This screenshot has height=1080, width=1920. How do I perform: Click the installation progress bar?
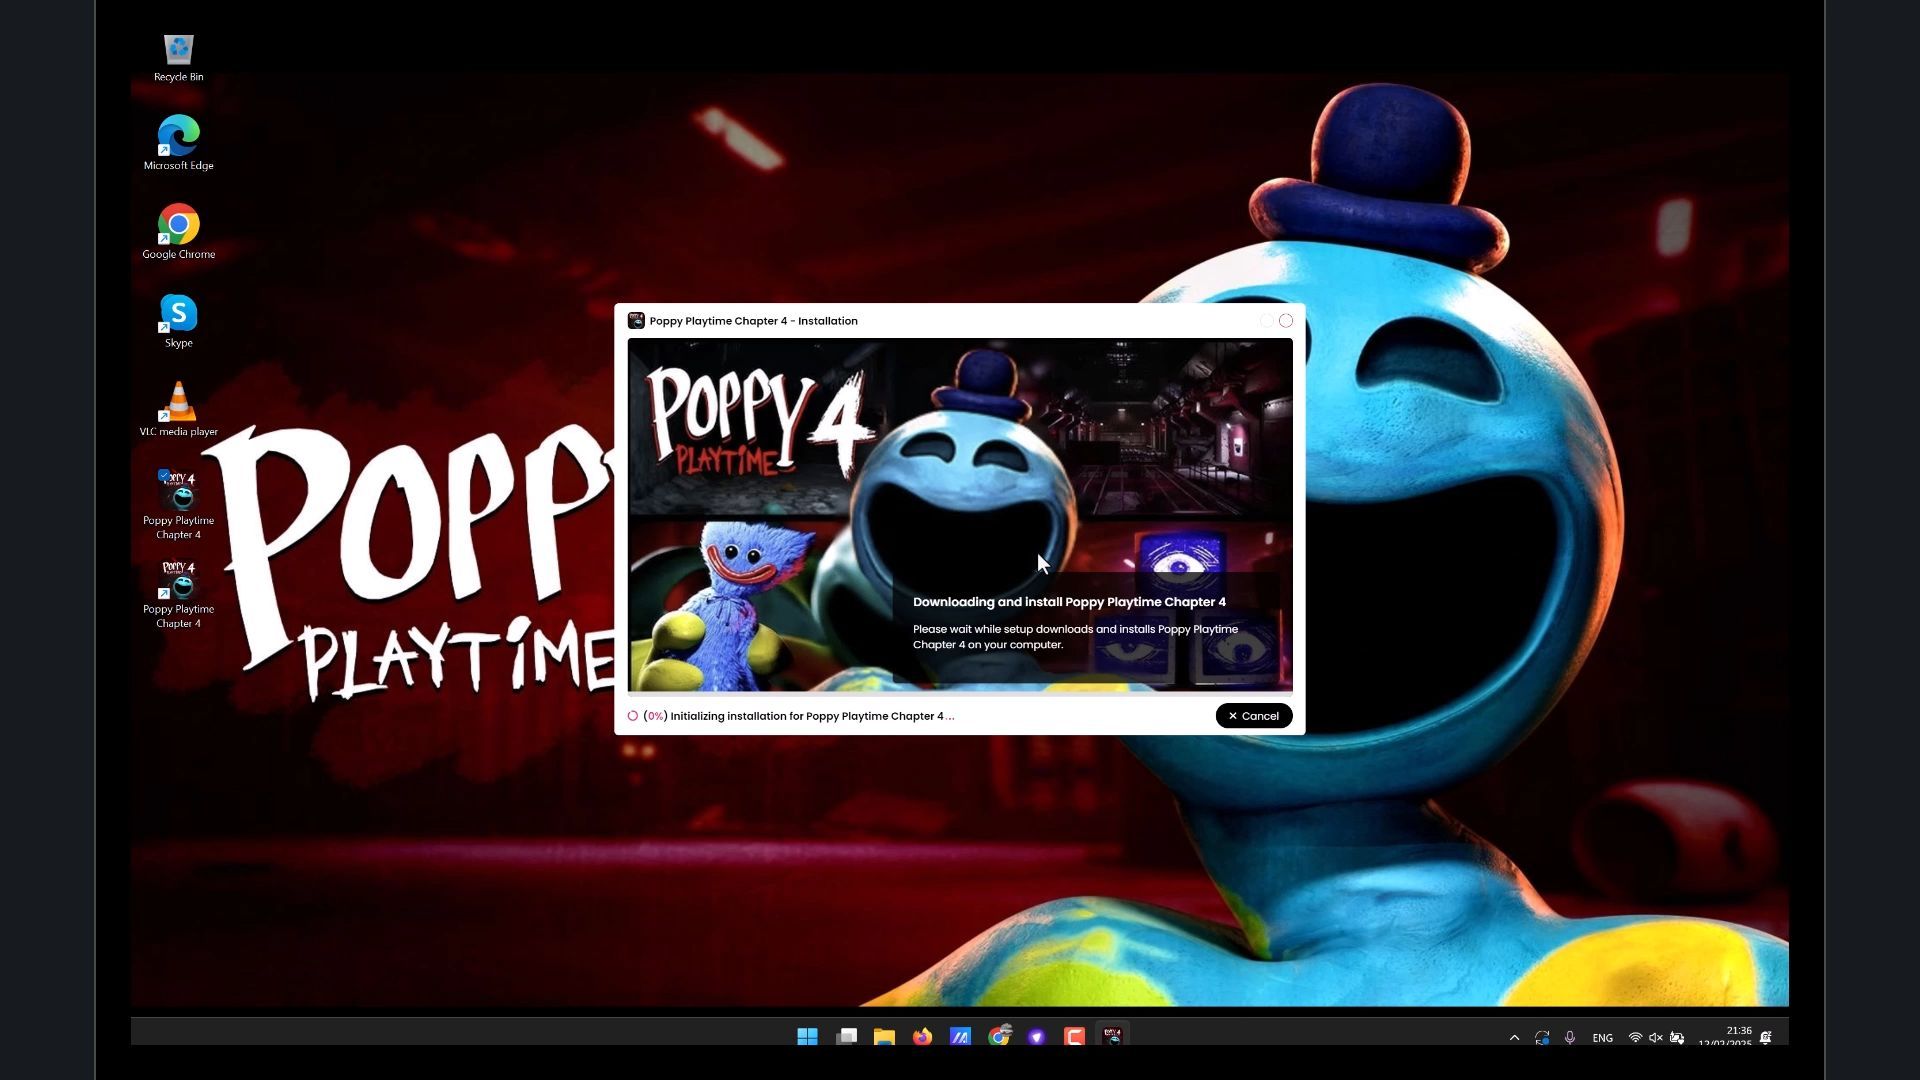pos(960,693)
